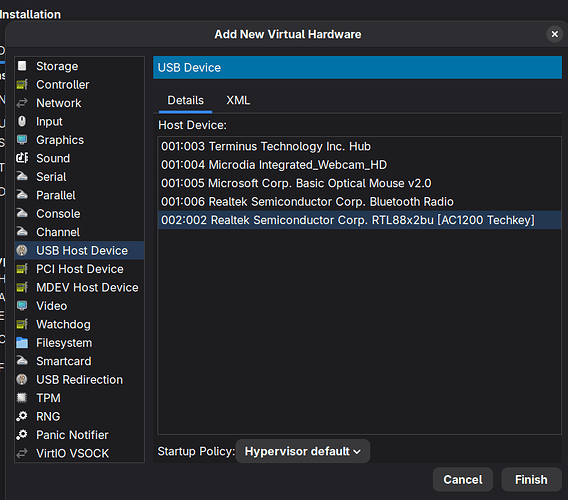
Task: Click the Smartcard icon
Action: pyautogui.click(x=22, y=361)
